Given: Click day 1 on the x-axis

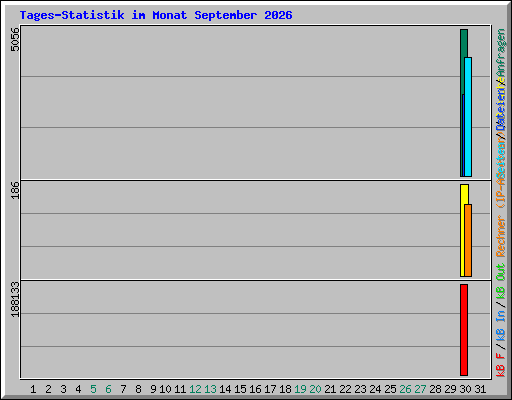Looking at the screenshot, I should [33, 389].
